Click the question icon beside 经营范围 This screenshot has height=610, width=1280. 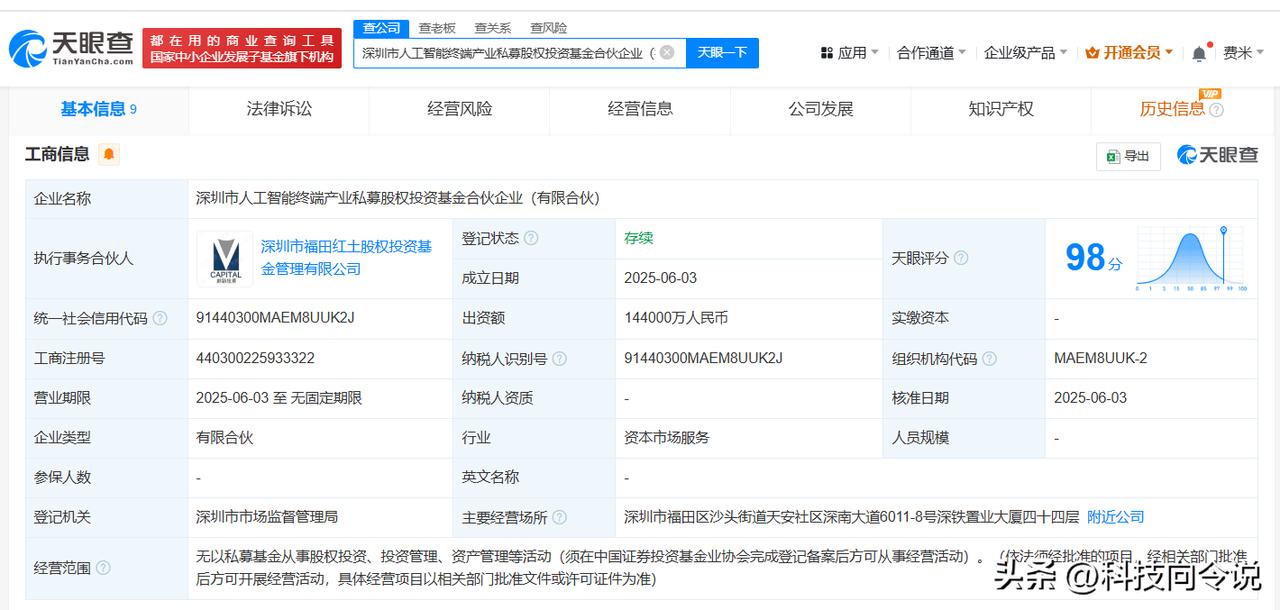point(103,568)
